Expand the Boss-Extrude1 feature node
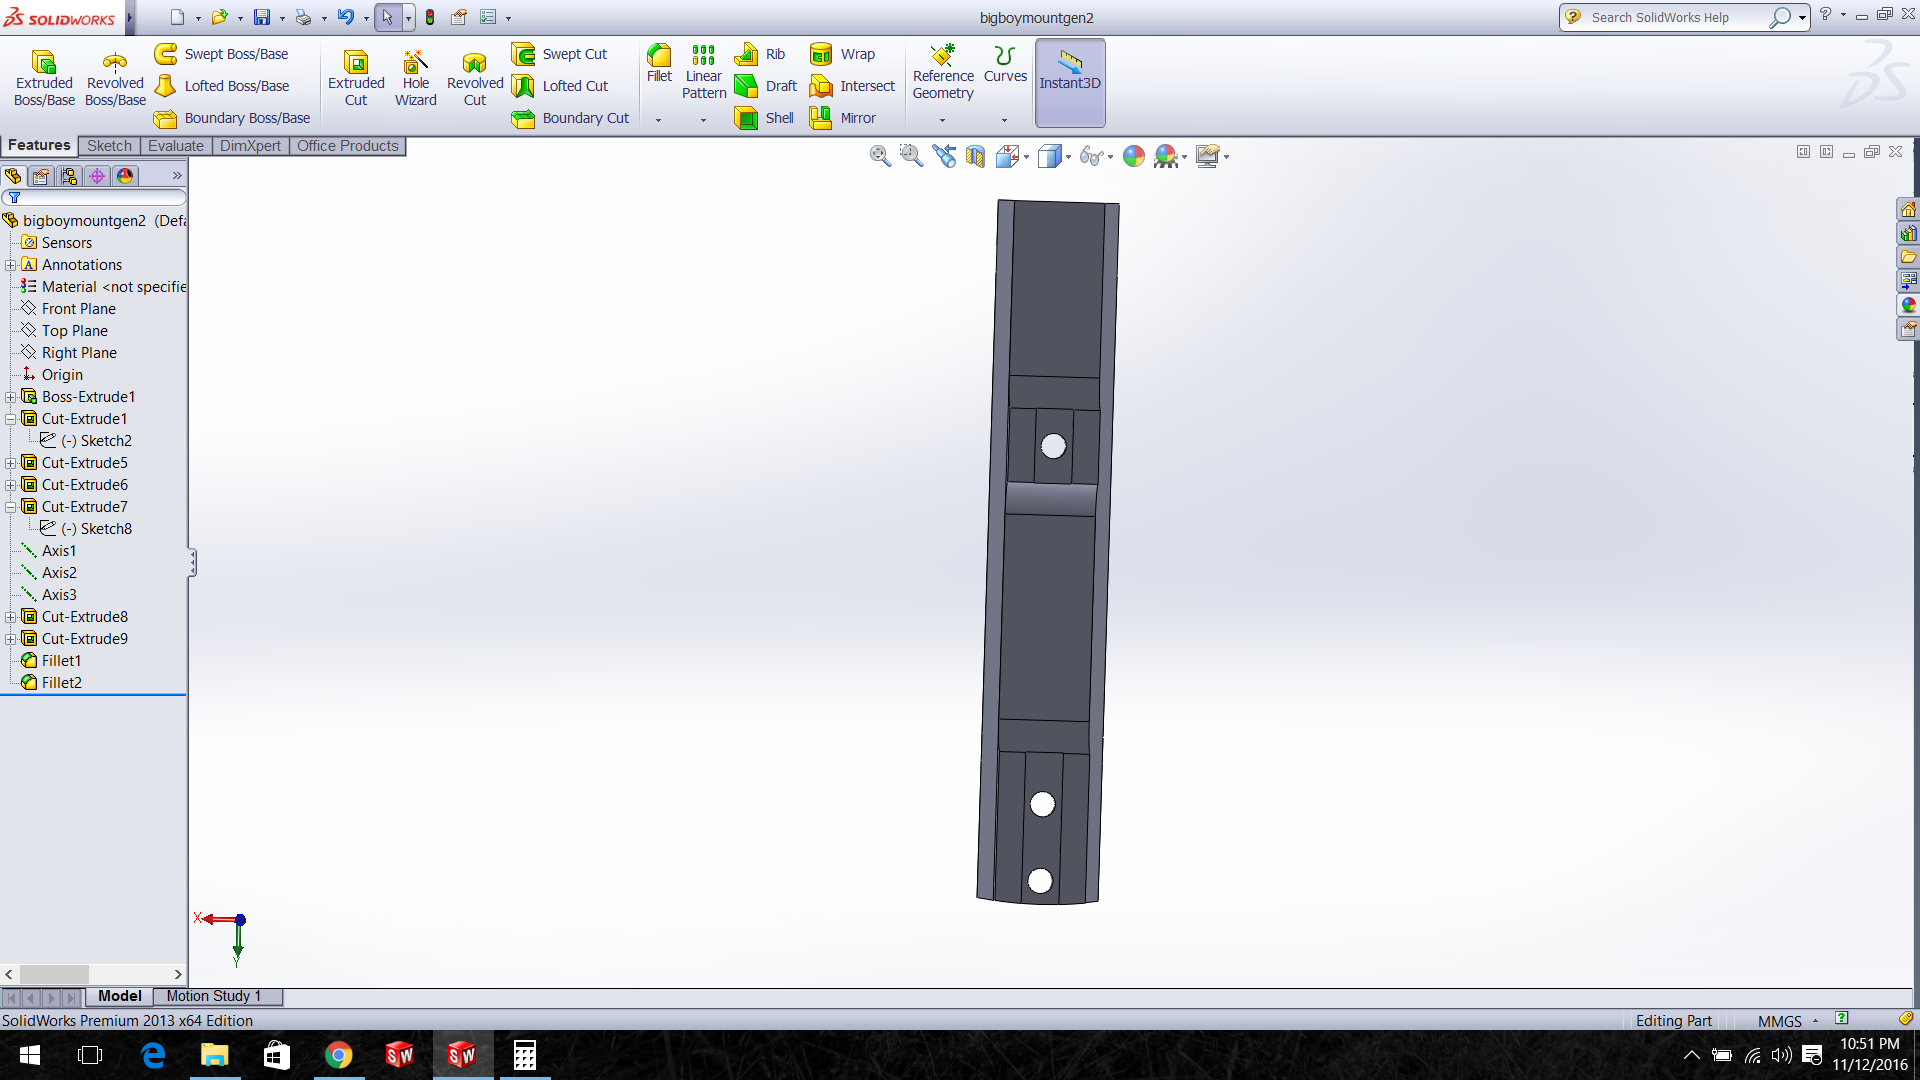 (11, 397)
